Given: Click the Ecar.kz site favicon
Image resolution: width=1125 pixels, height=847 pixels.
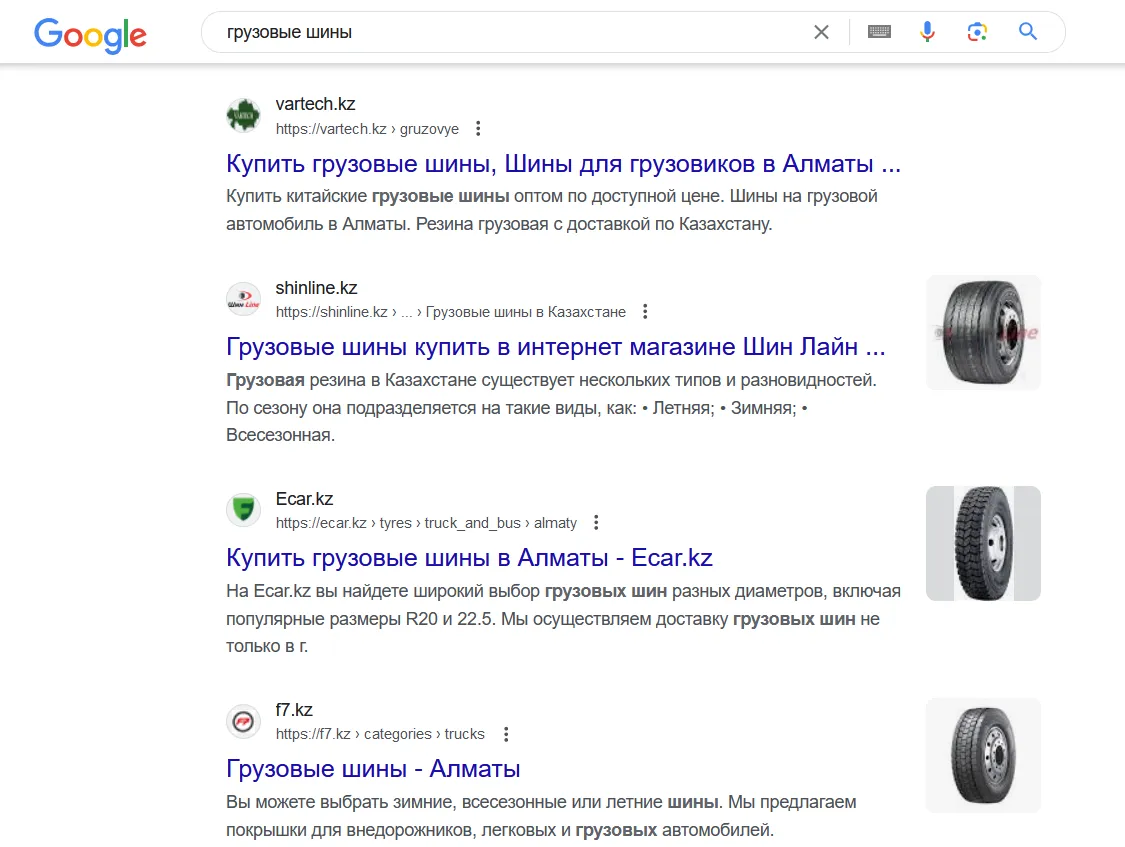Looking at the screenshot, I should pos(243,510).
